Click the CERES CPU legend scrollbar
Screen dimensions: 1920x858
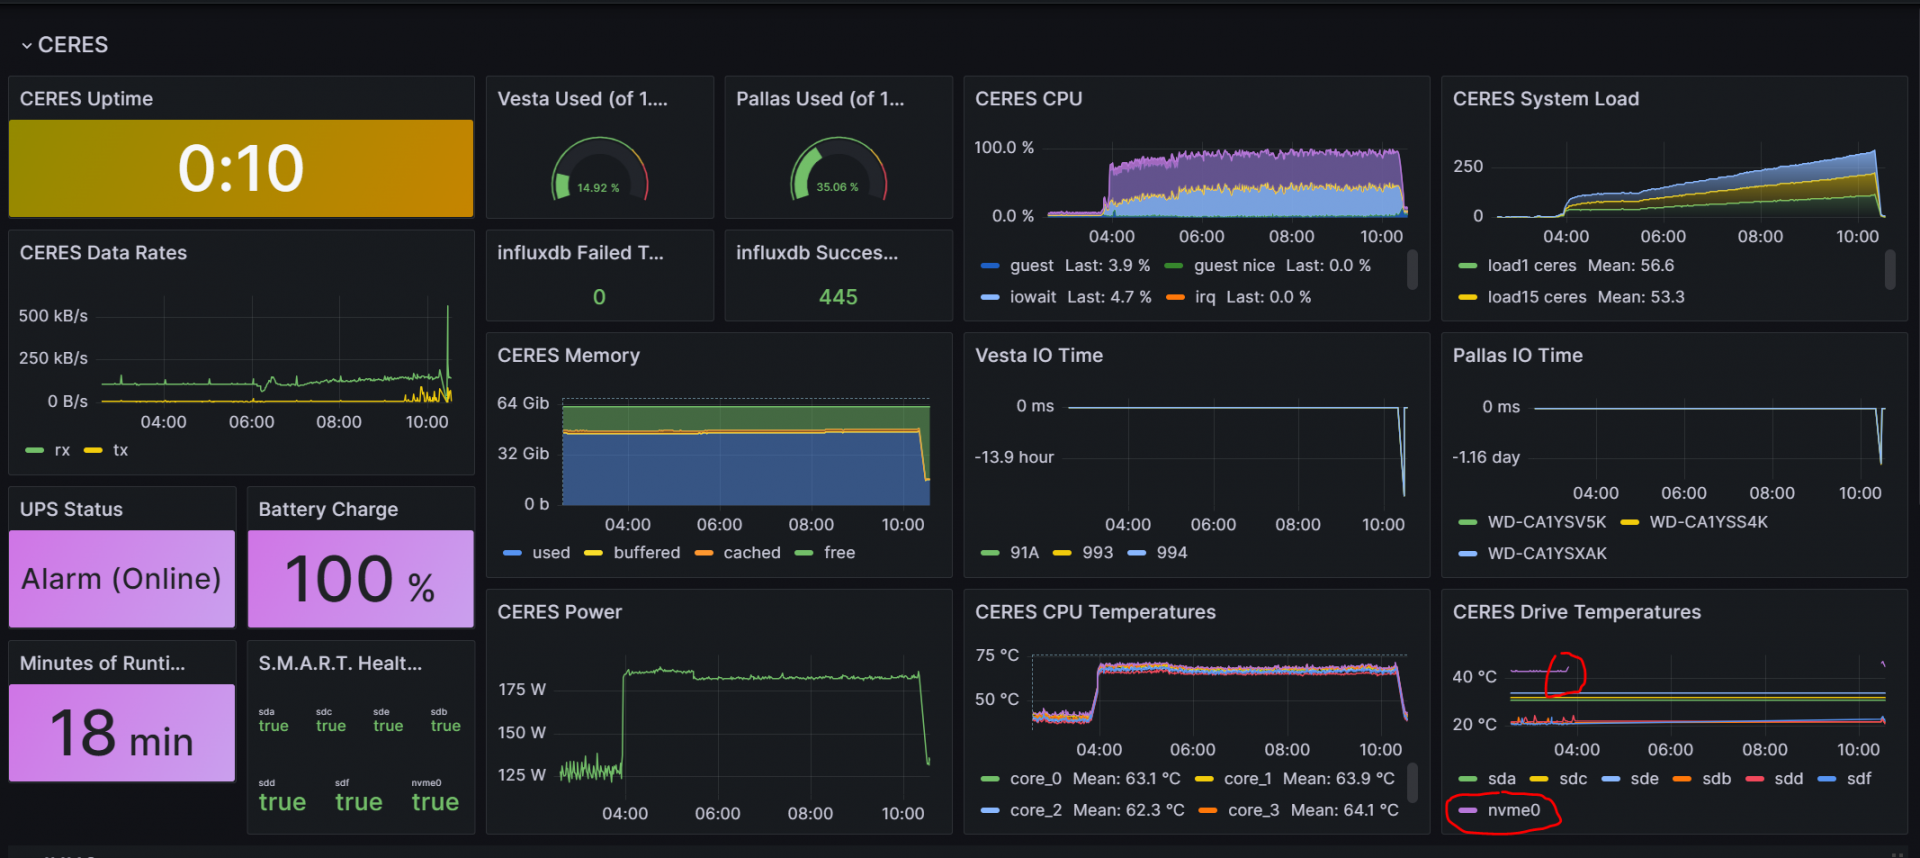tap(1412, 270)
